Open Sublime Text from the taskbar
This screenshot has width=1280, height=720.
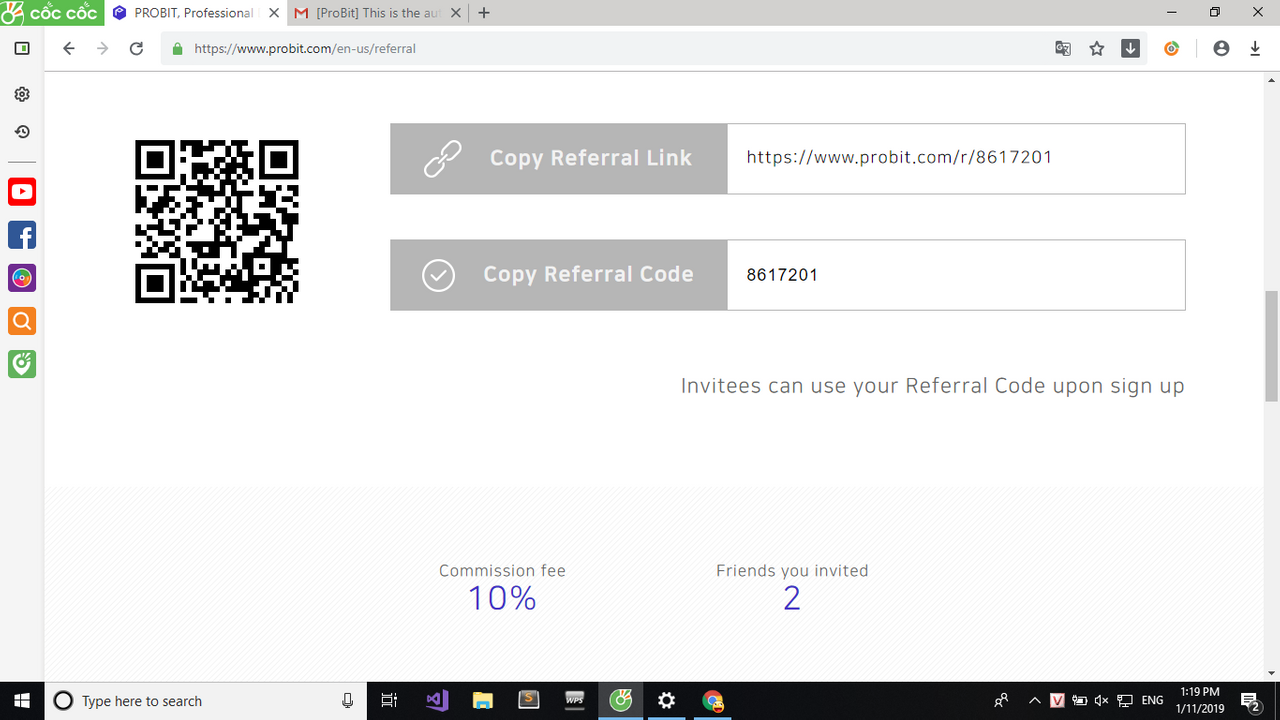(x=529, y=701)
